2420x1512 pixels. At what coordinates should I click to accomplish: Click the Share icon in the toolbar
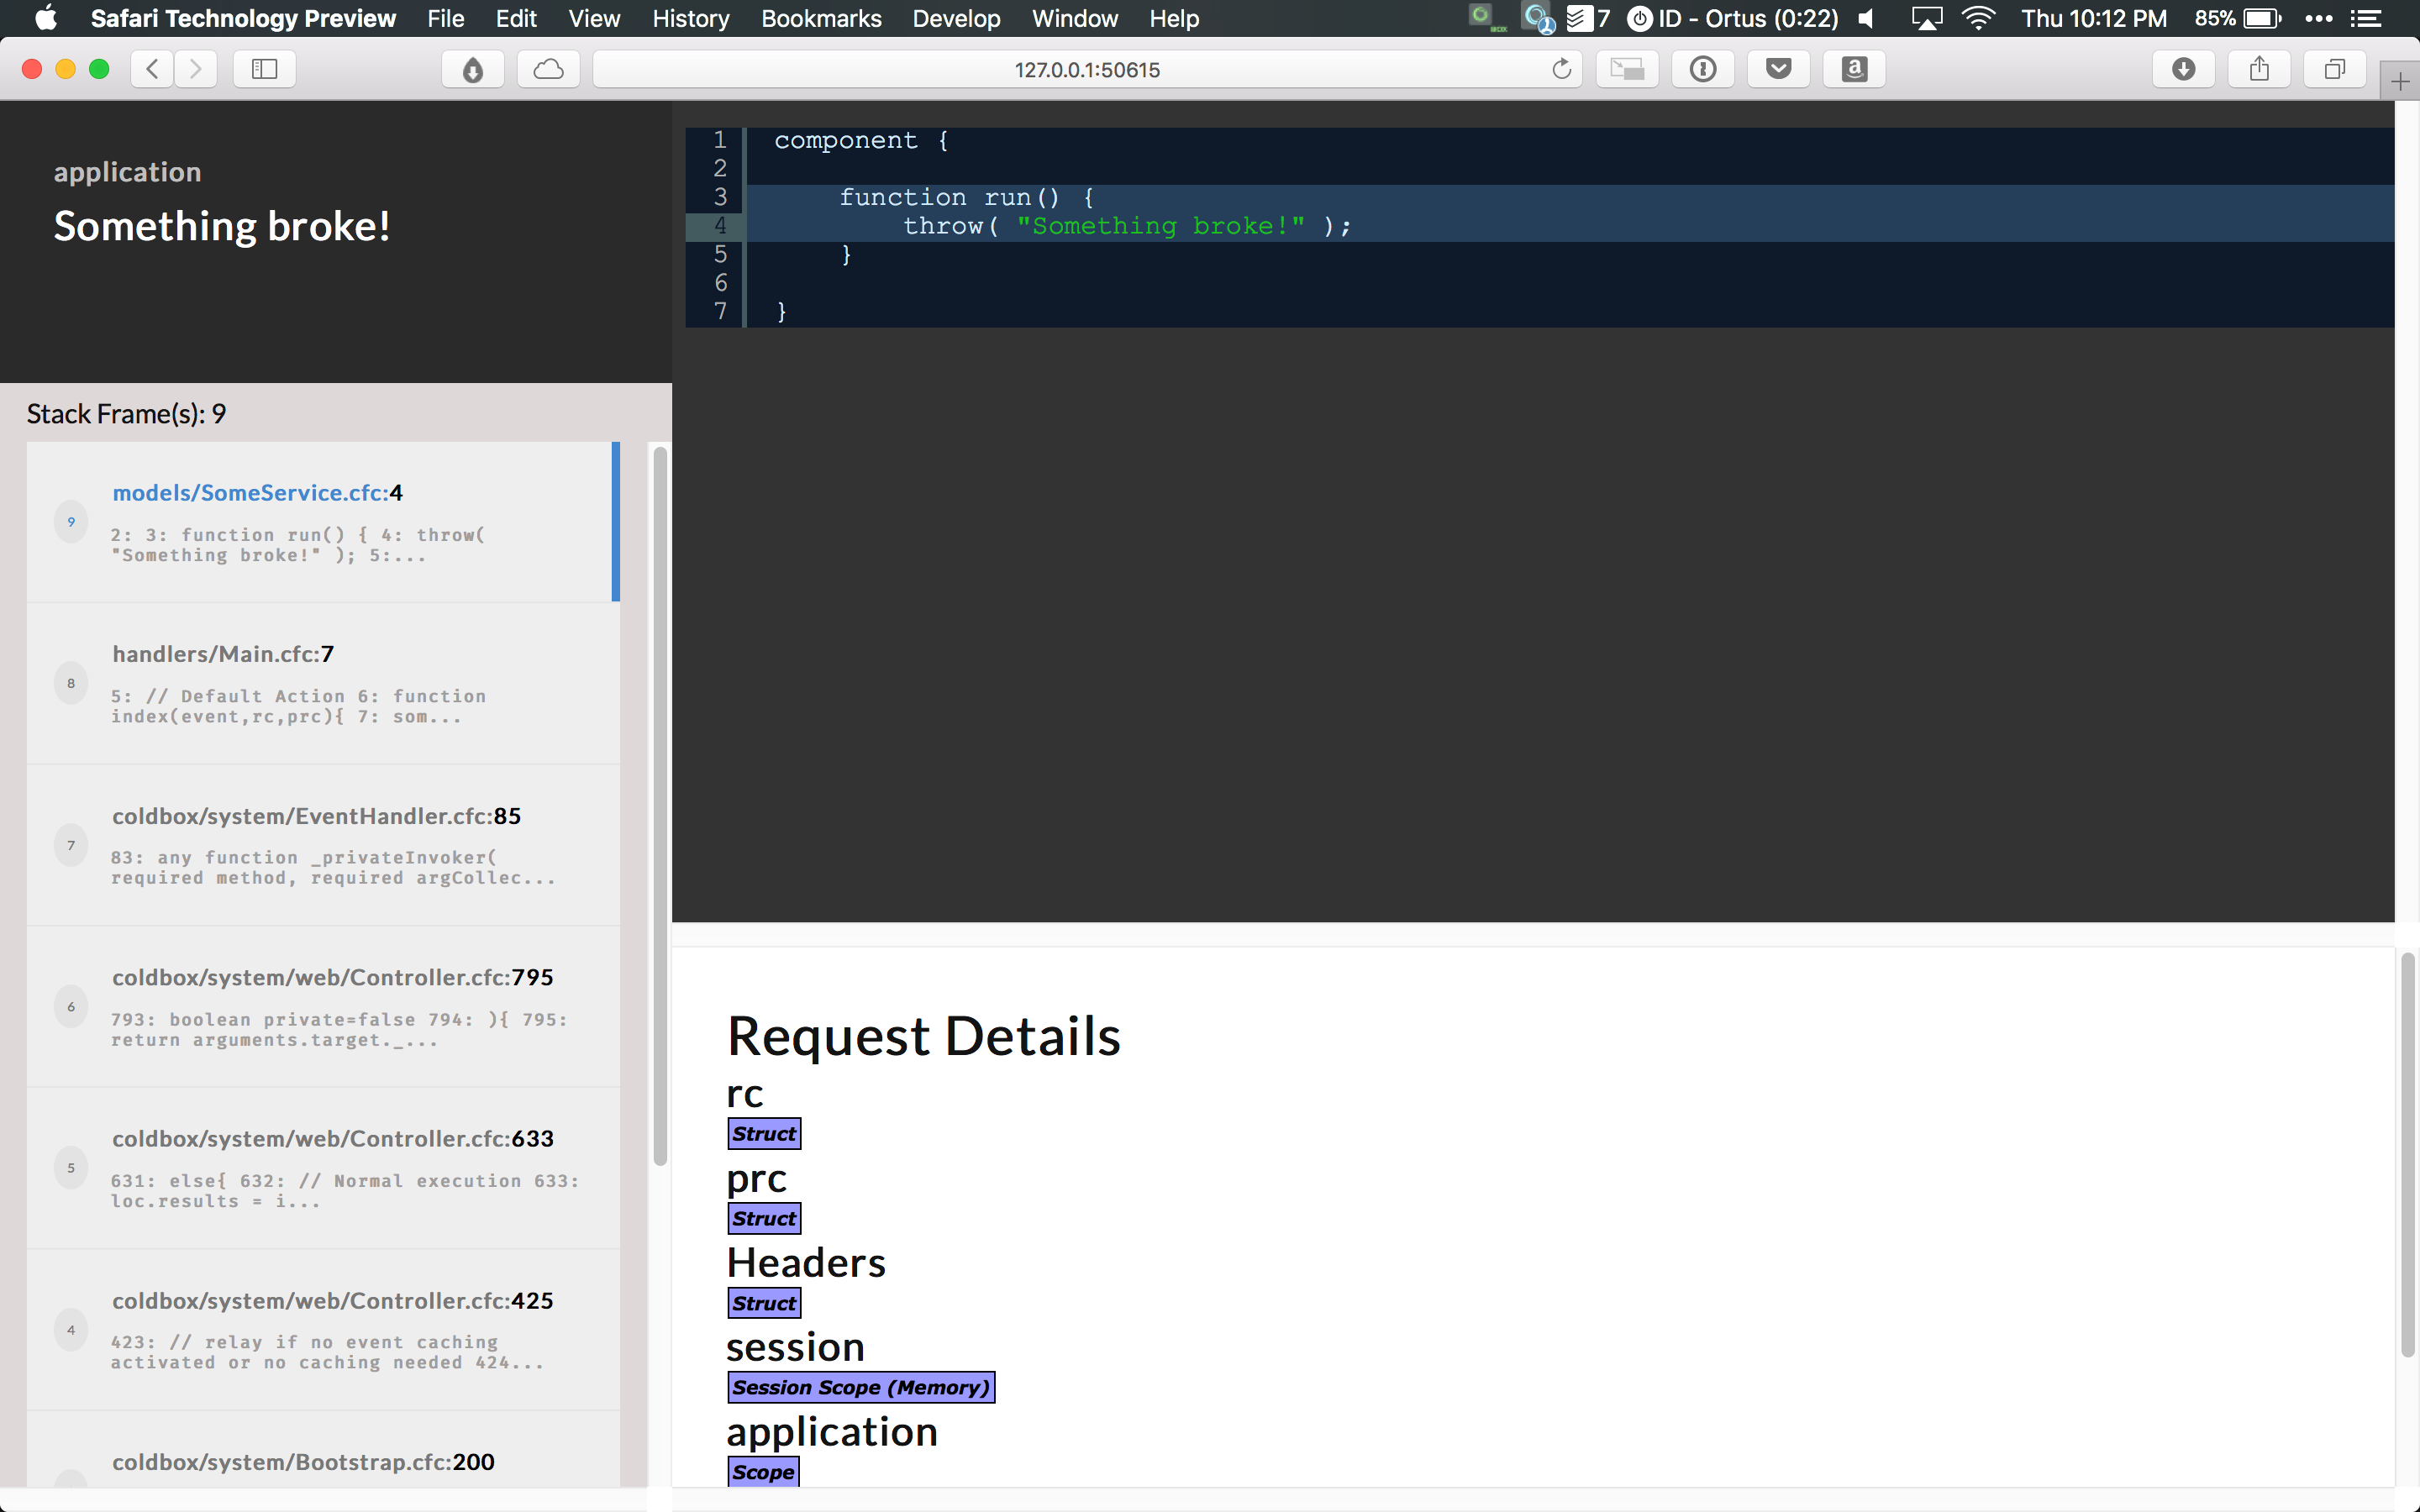tap(2259, 69)
